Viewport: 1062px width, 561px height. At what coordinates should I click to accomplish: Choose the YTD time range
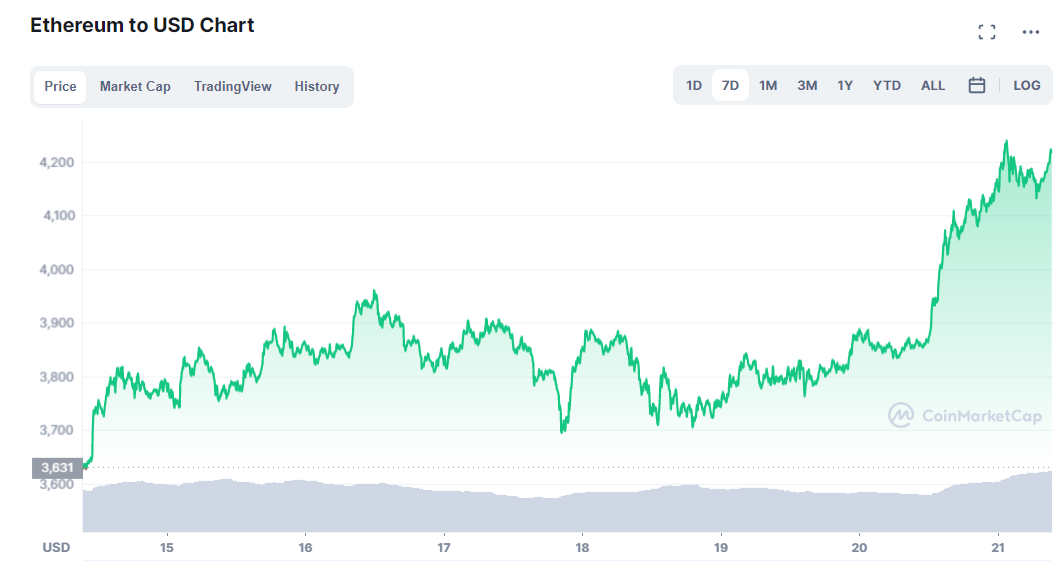(886, 86)
